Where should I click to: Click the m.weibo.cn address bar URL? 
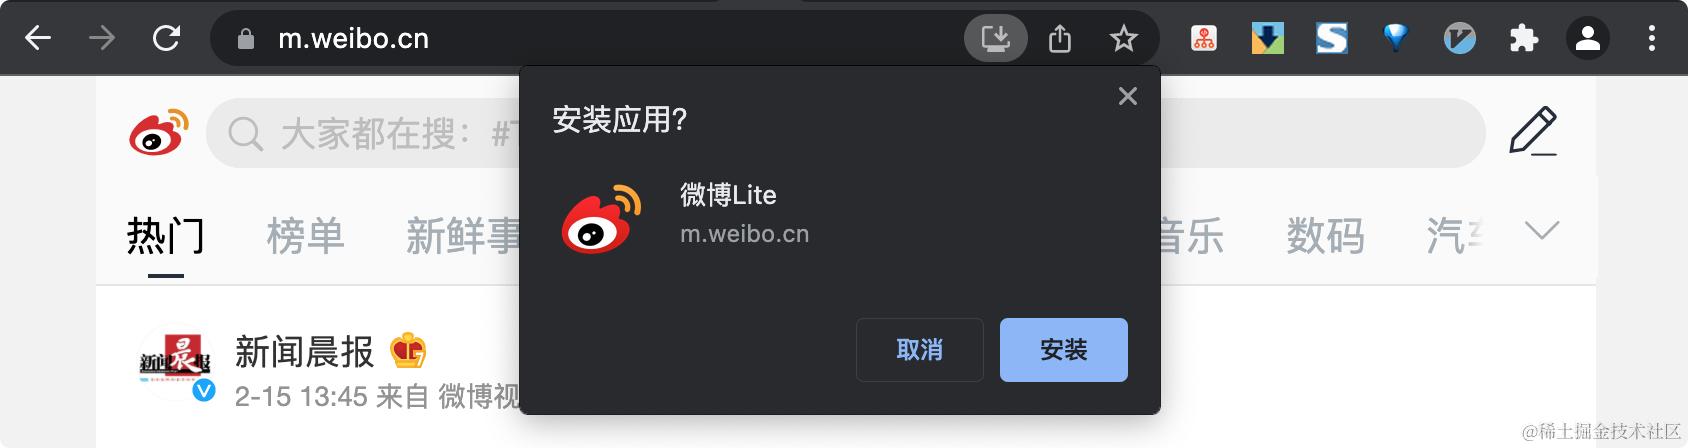click(353, 39)
